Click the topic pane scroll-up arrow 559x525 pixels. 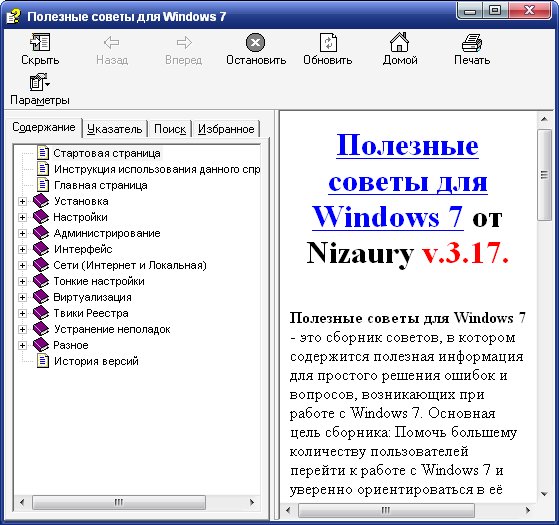click(x=544, y=119)
